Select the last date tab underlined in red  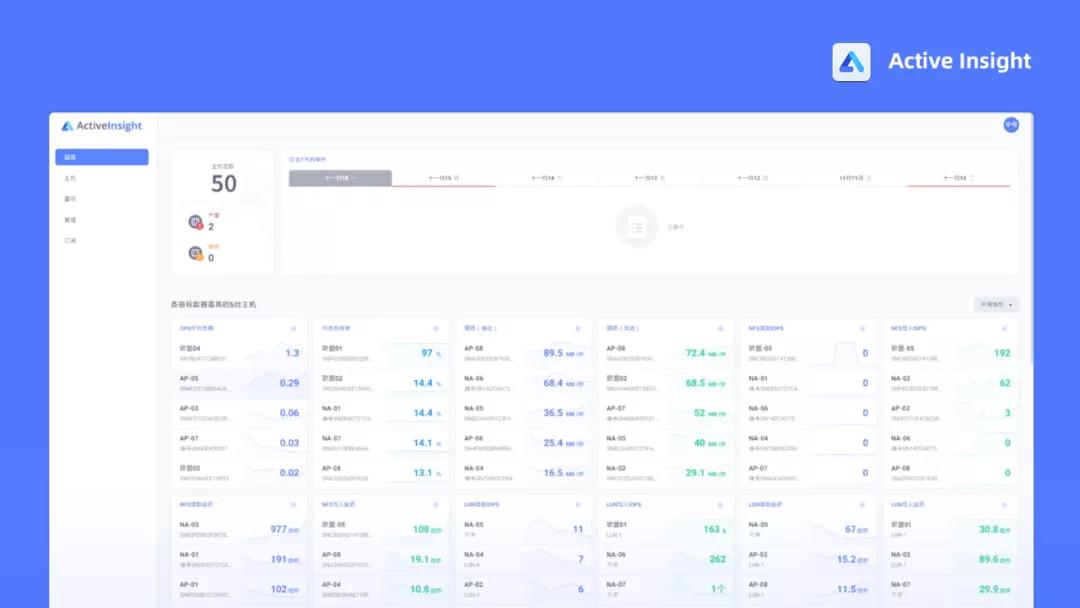[x=958, y=178]
